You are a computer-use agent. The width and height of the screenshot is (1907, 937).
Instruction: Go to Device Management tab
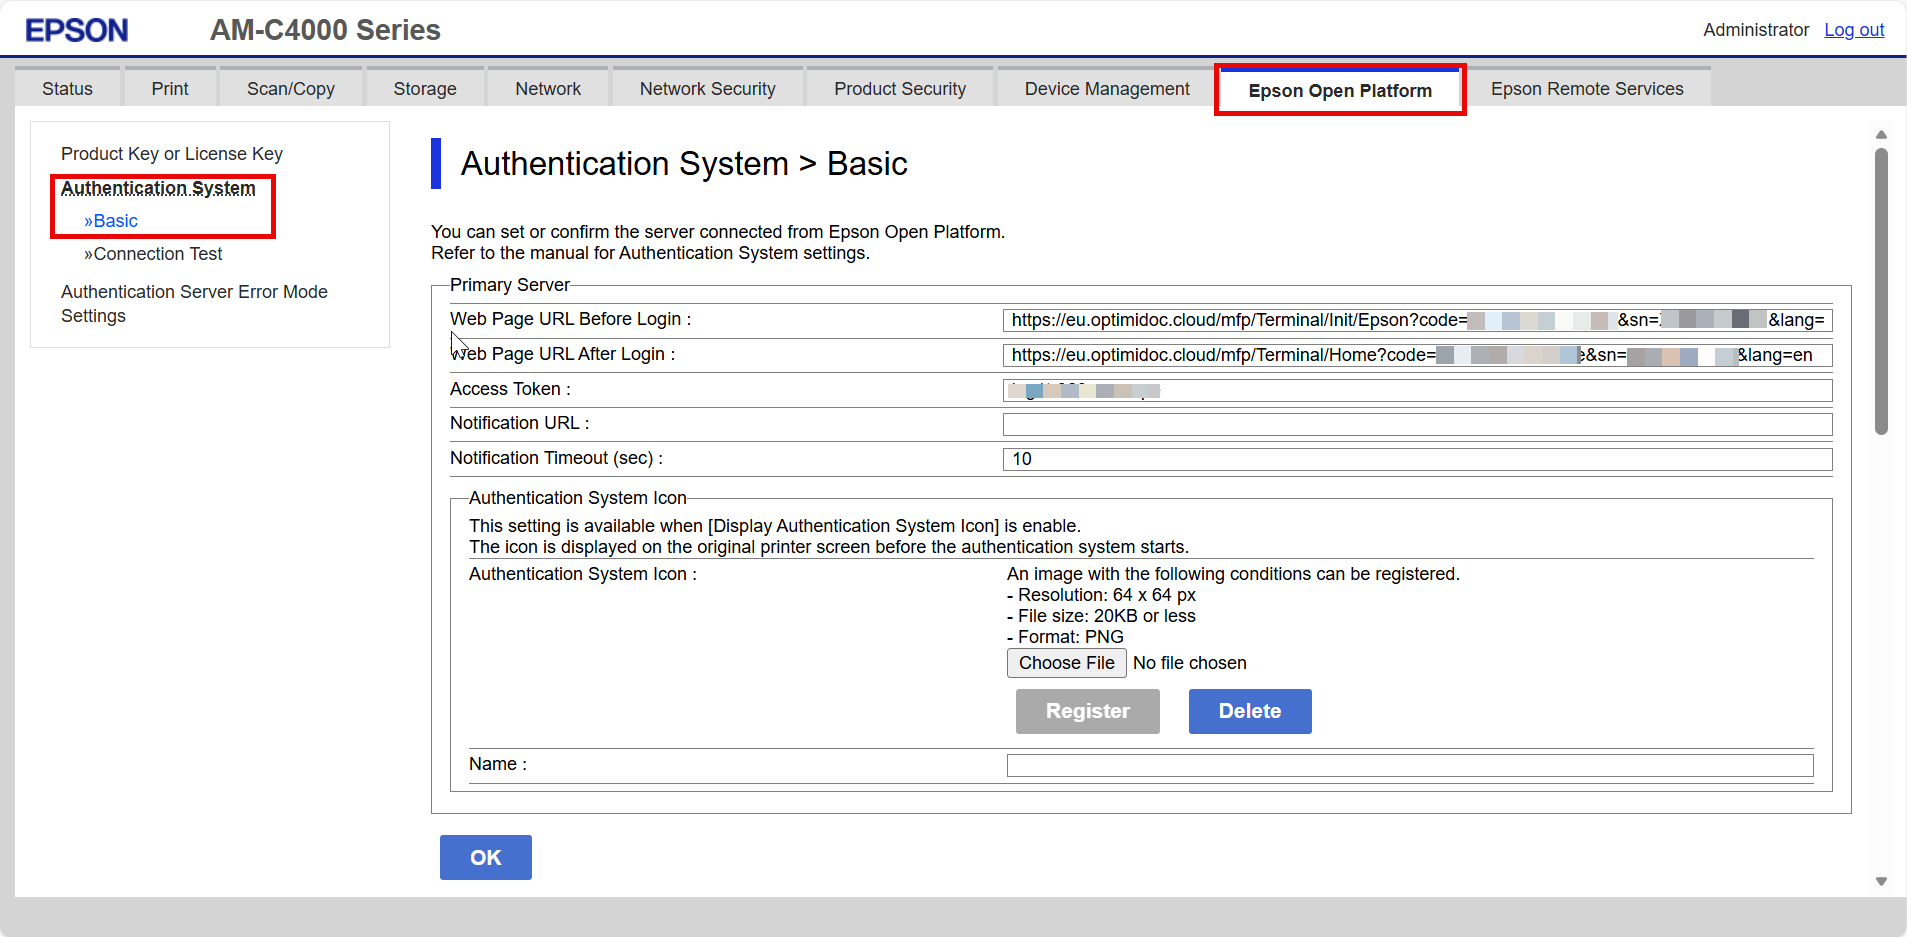1106,89
